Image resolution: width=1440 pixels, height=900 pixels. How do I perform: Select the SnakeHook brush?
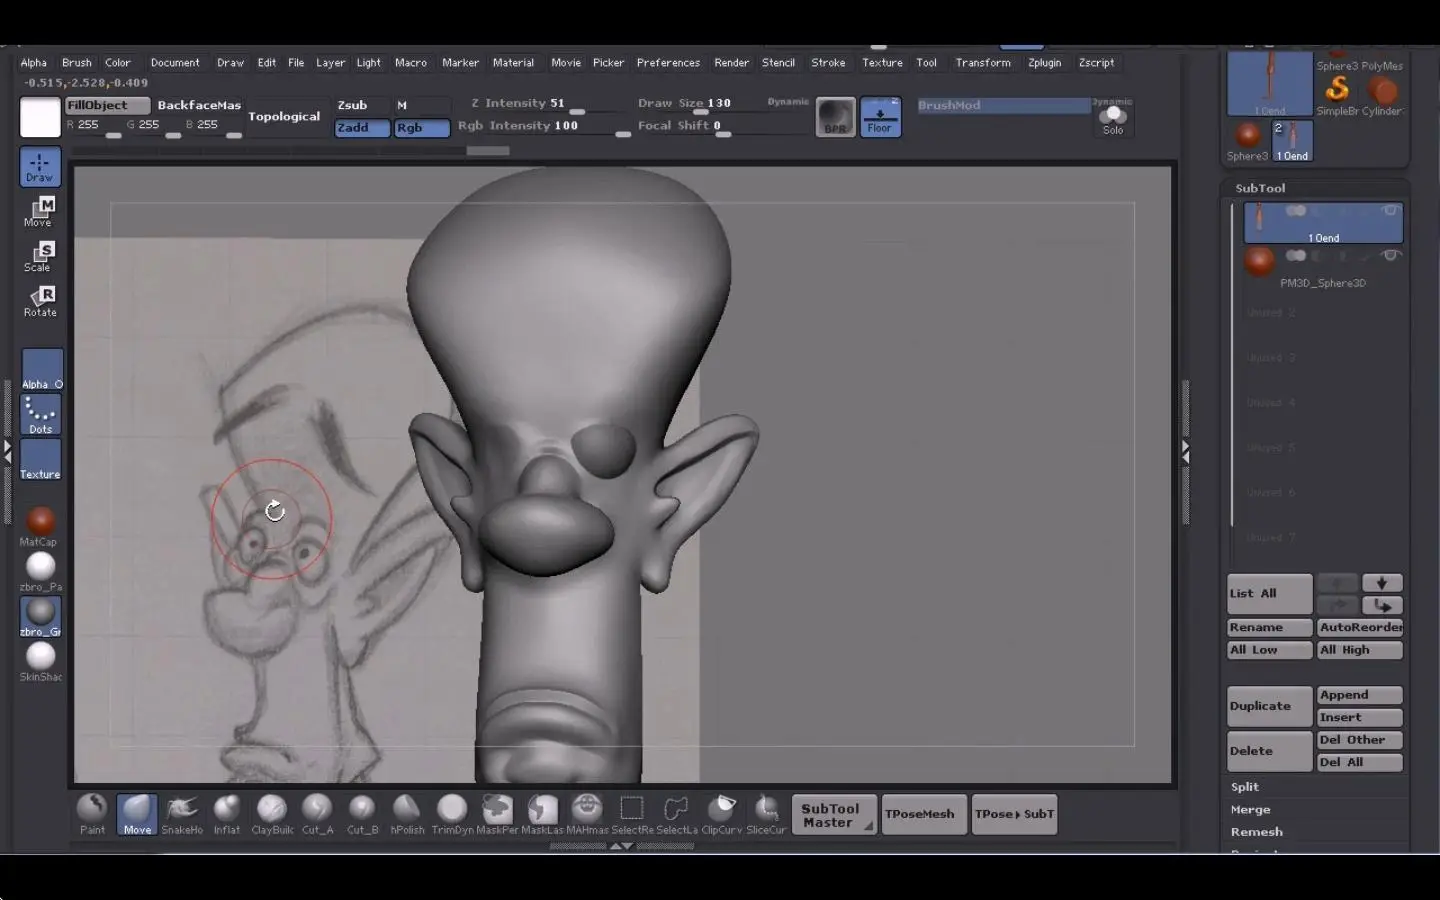182,814
